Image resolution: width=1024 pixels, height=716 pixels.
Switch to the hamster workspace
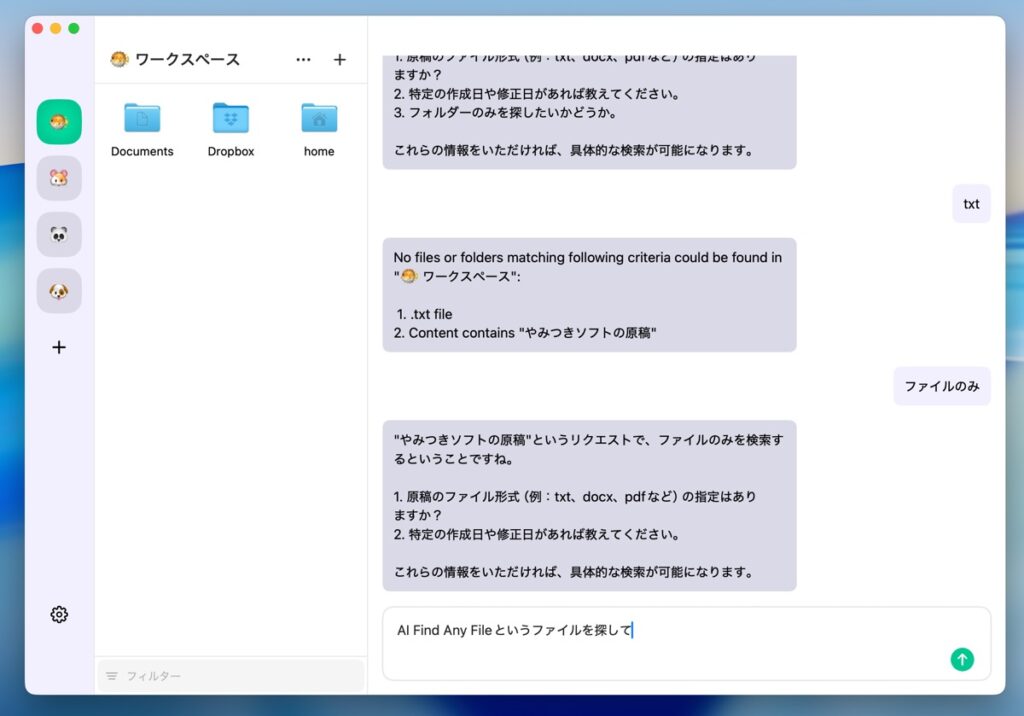(x=59, y=178)
